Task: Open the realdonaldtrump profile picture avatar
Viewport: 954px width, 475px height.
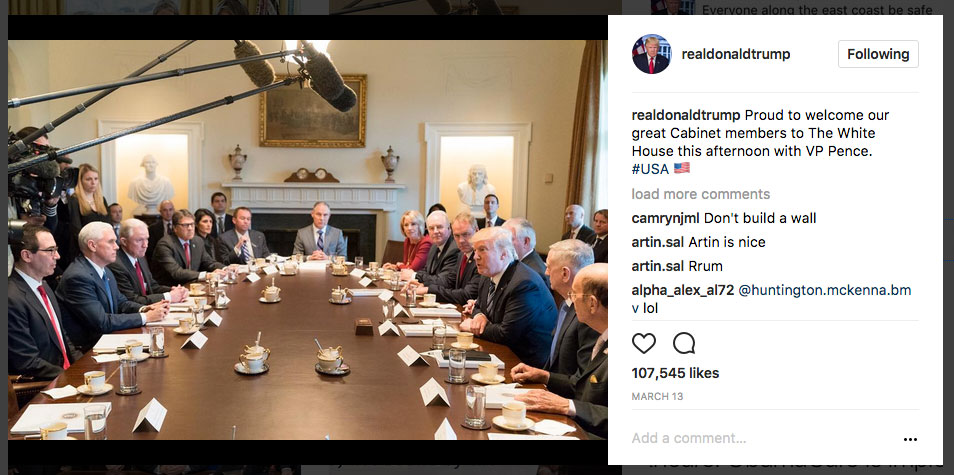Action: point(651,54)
